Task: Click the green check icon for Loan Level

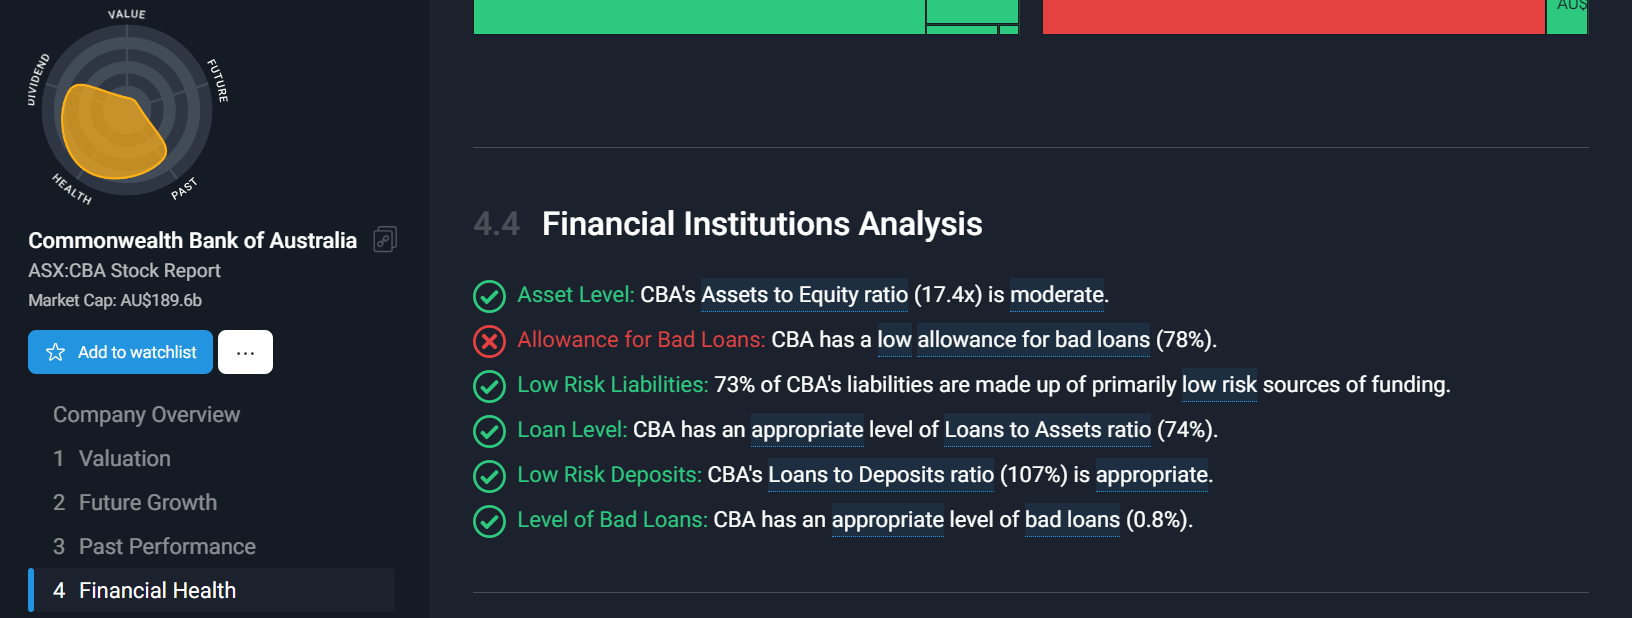Action: (489, 431)
